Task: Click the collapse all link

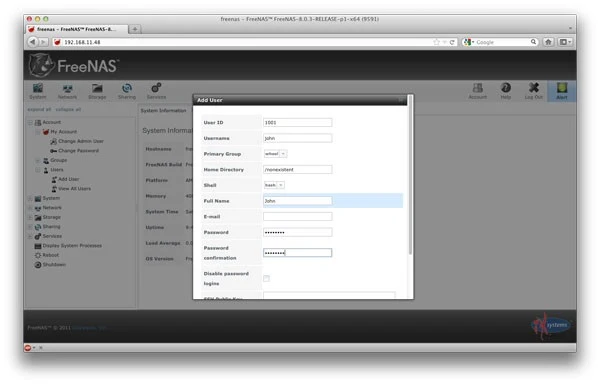Action: point(68,109)
